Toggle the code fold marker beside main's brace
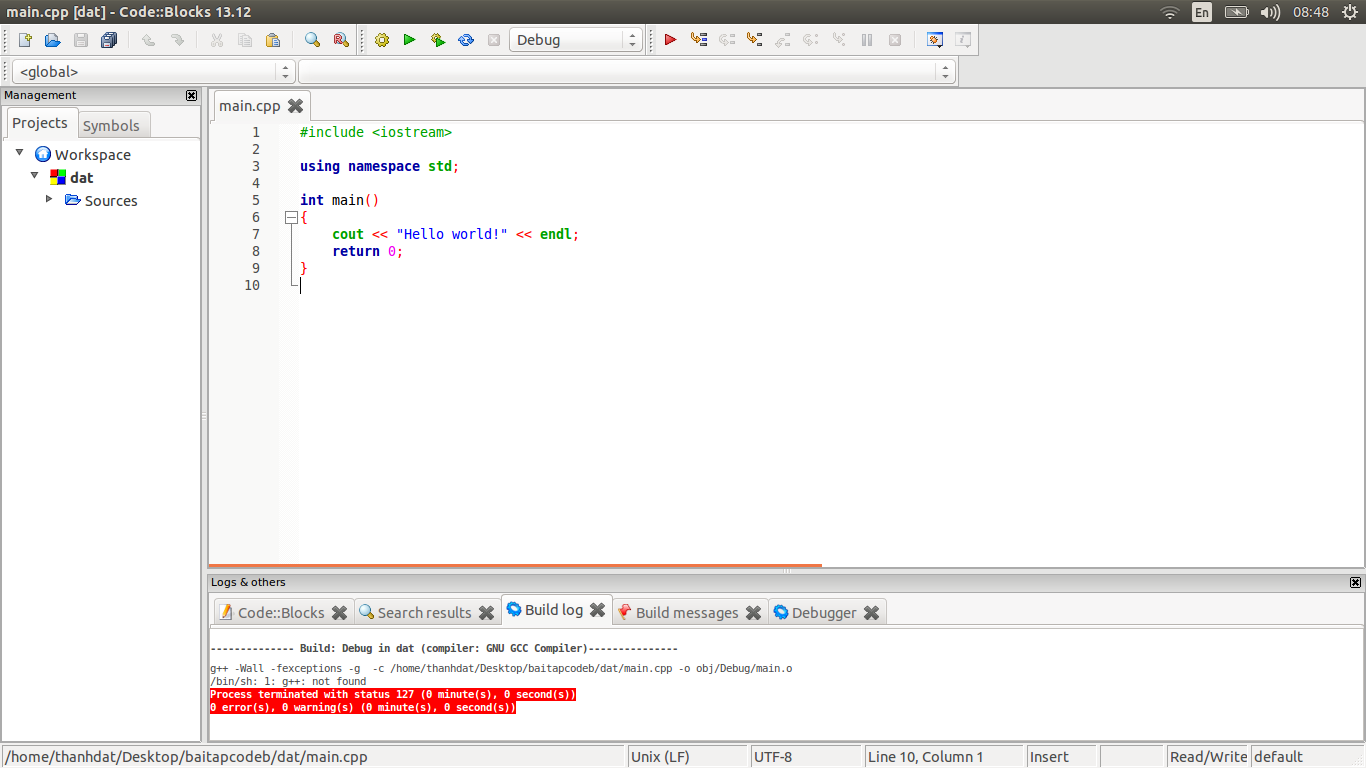This screenshot has width=1366, height=768. [291, 217]
